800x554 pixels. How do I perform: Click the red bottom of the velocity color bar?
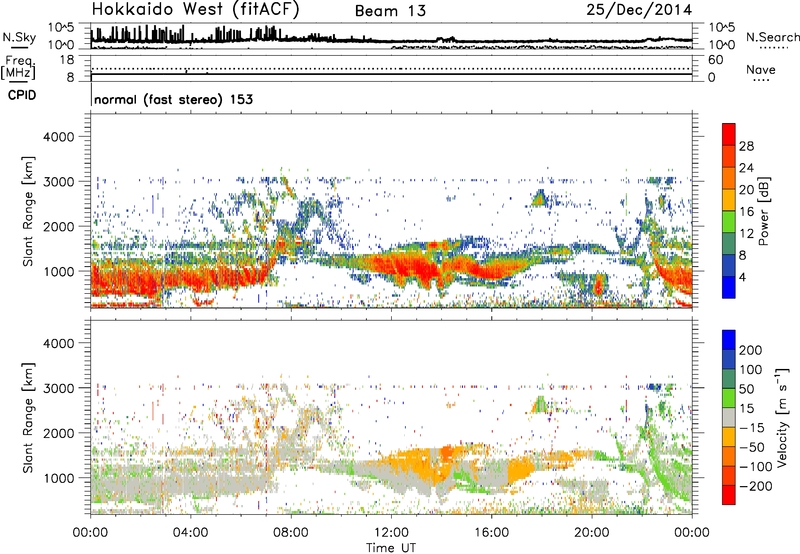coord(729,495)
